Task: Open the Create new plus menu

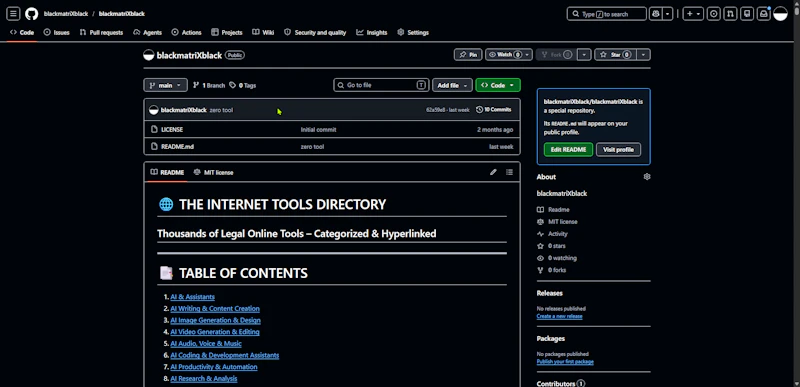Action: click(x=693, y=14)
